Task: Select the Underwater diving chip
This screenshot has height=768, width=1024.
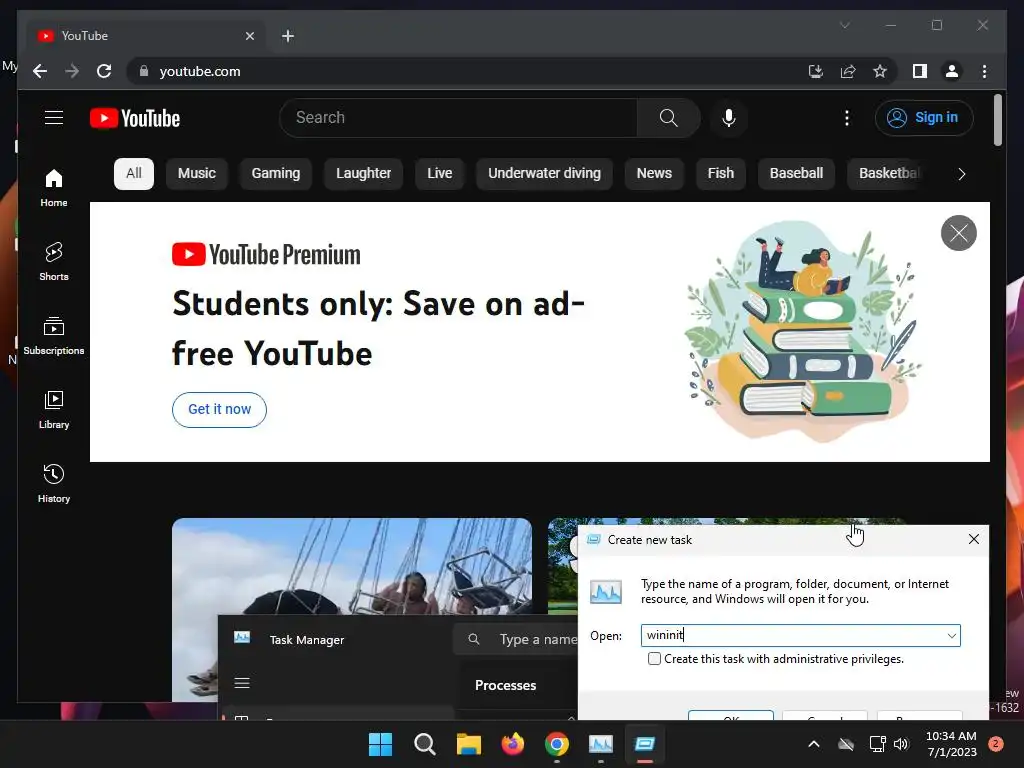Action: coord(544,174)
